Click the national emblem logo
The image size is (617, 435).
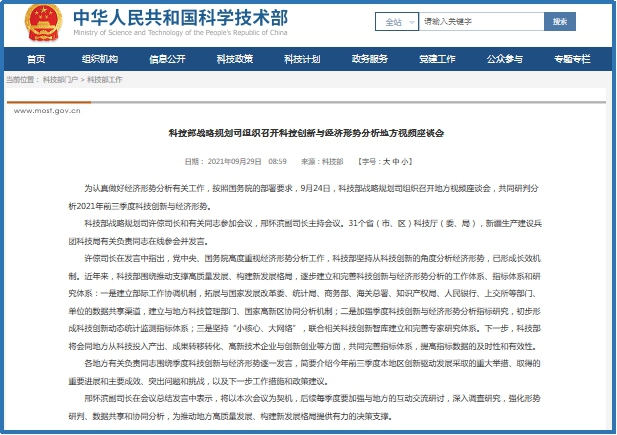[x=43, y=22]
